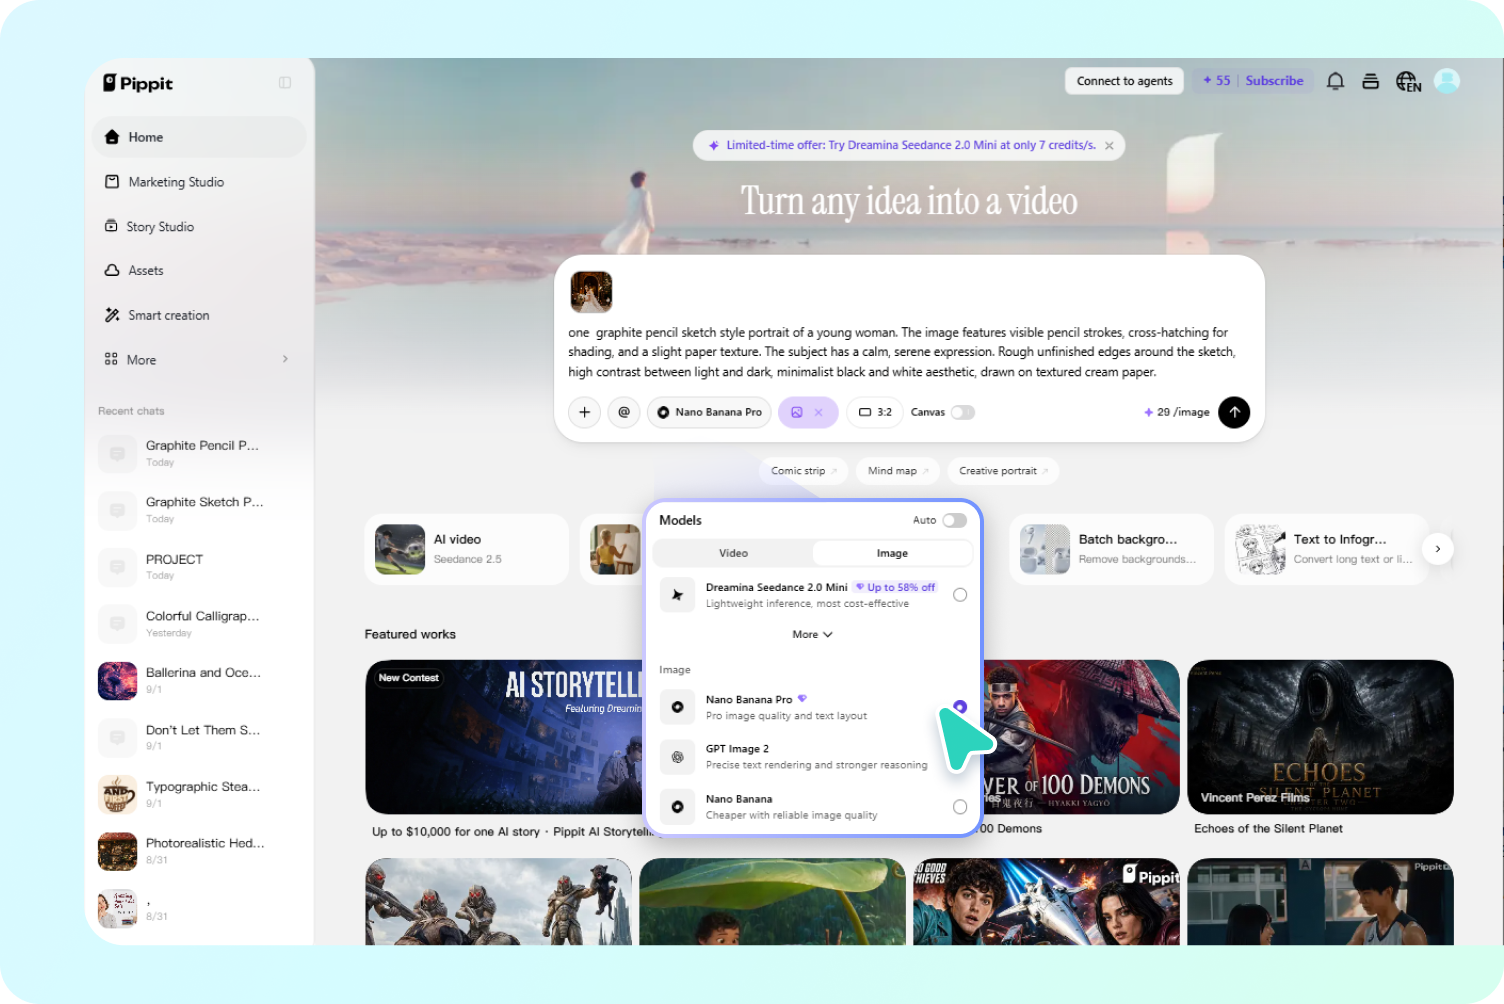Toggle the Canvas switch
The height and width of the screenshot is (1004, 1504).
[962, 412]
